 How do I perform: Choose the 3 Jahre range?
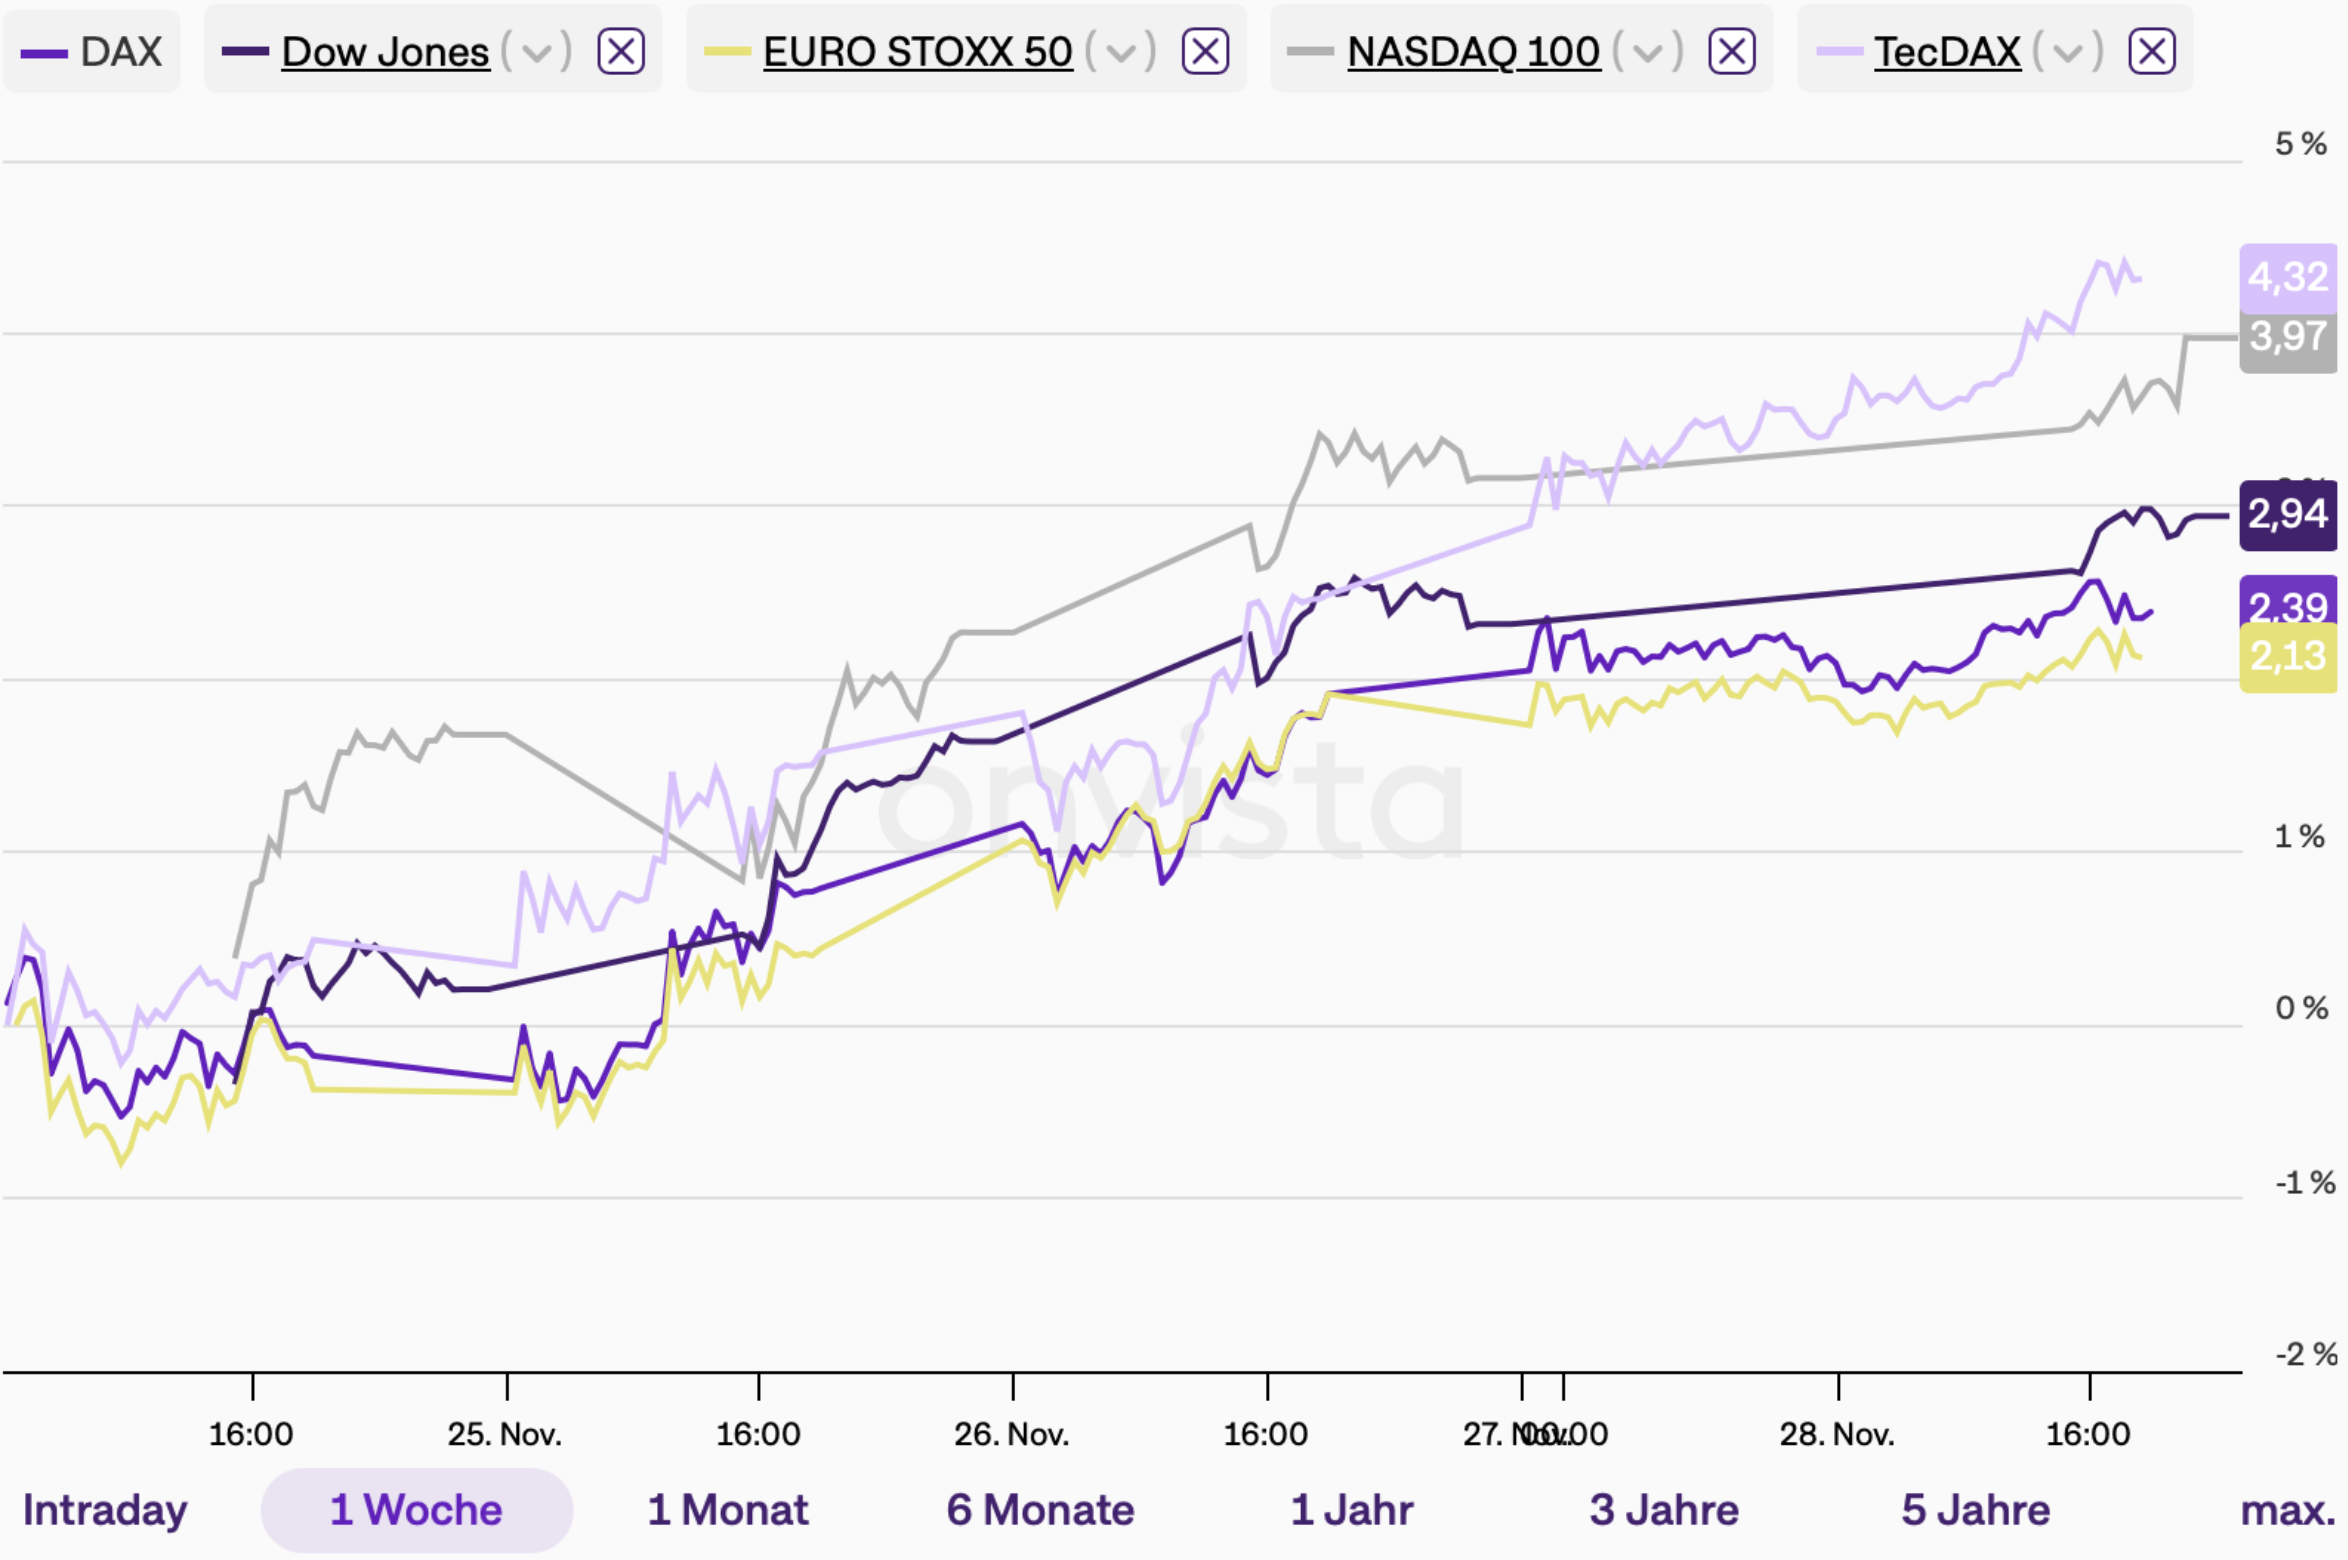pos(1664,1510)
